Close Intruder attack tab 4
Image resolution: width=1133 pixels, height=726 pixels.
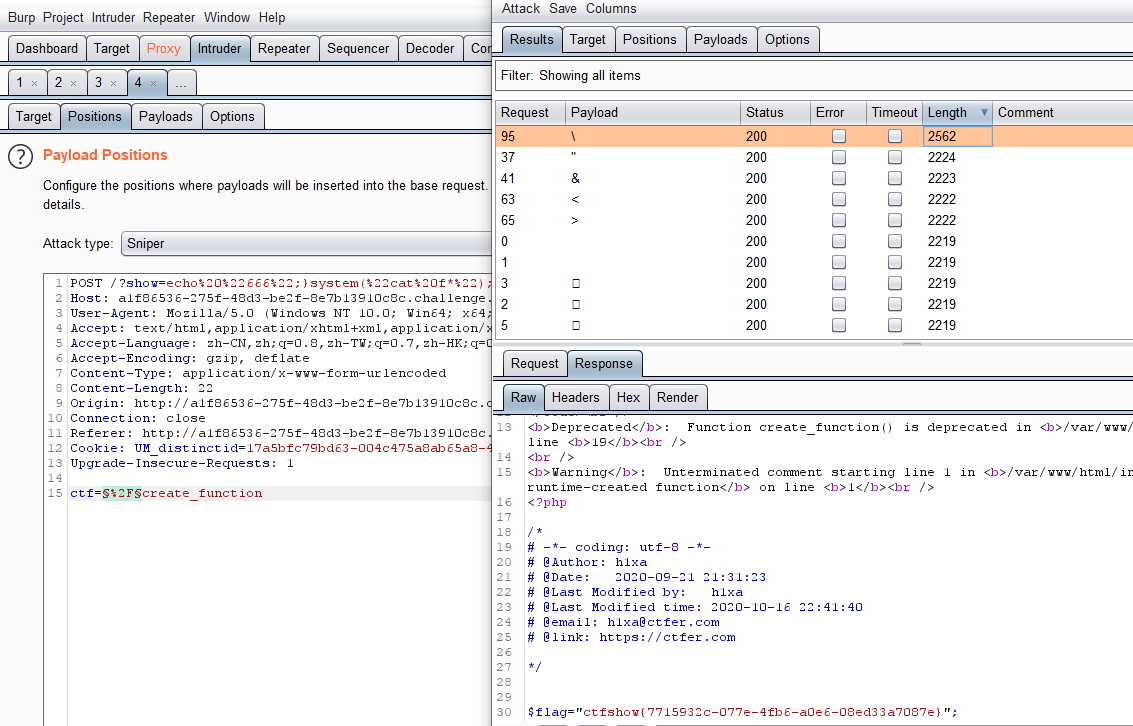[x=153, y=84]
